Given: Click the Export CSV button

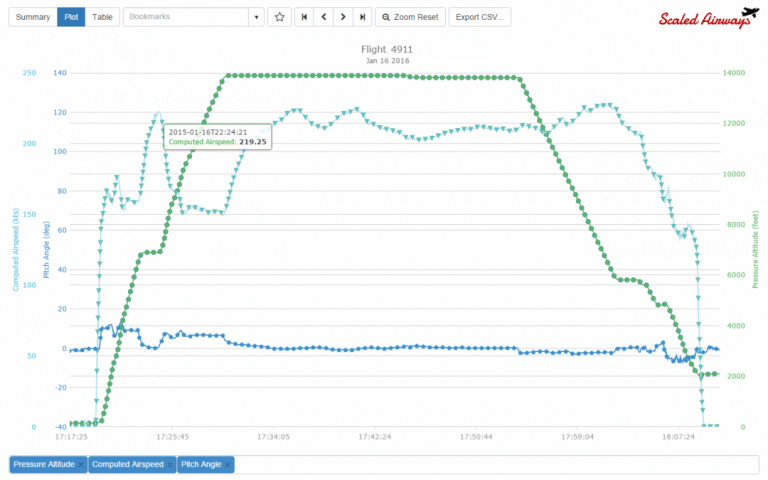Looking at the screenshot, I should coord(480,17).
